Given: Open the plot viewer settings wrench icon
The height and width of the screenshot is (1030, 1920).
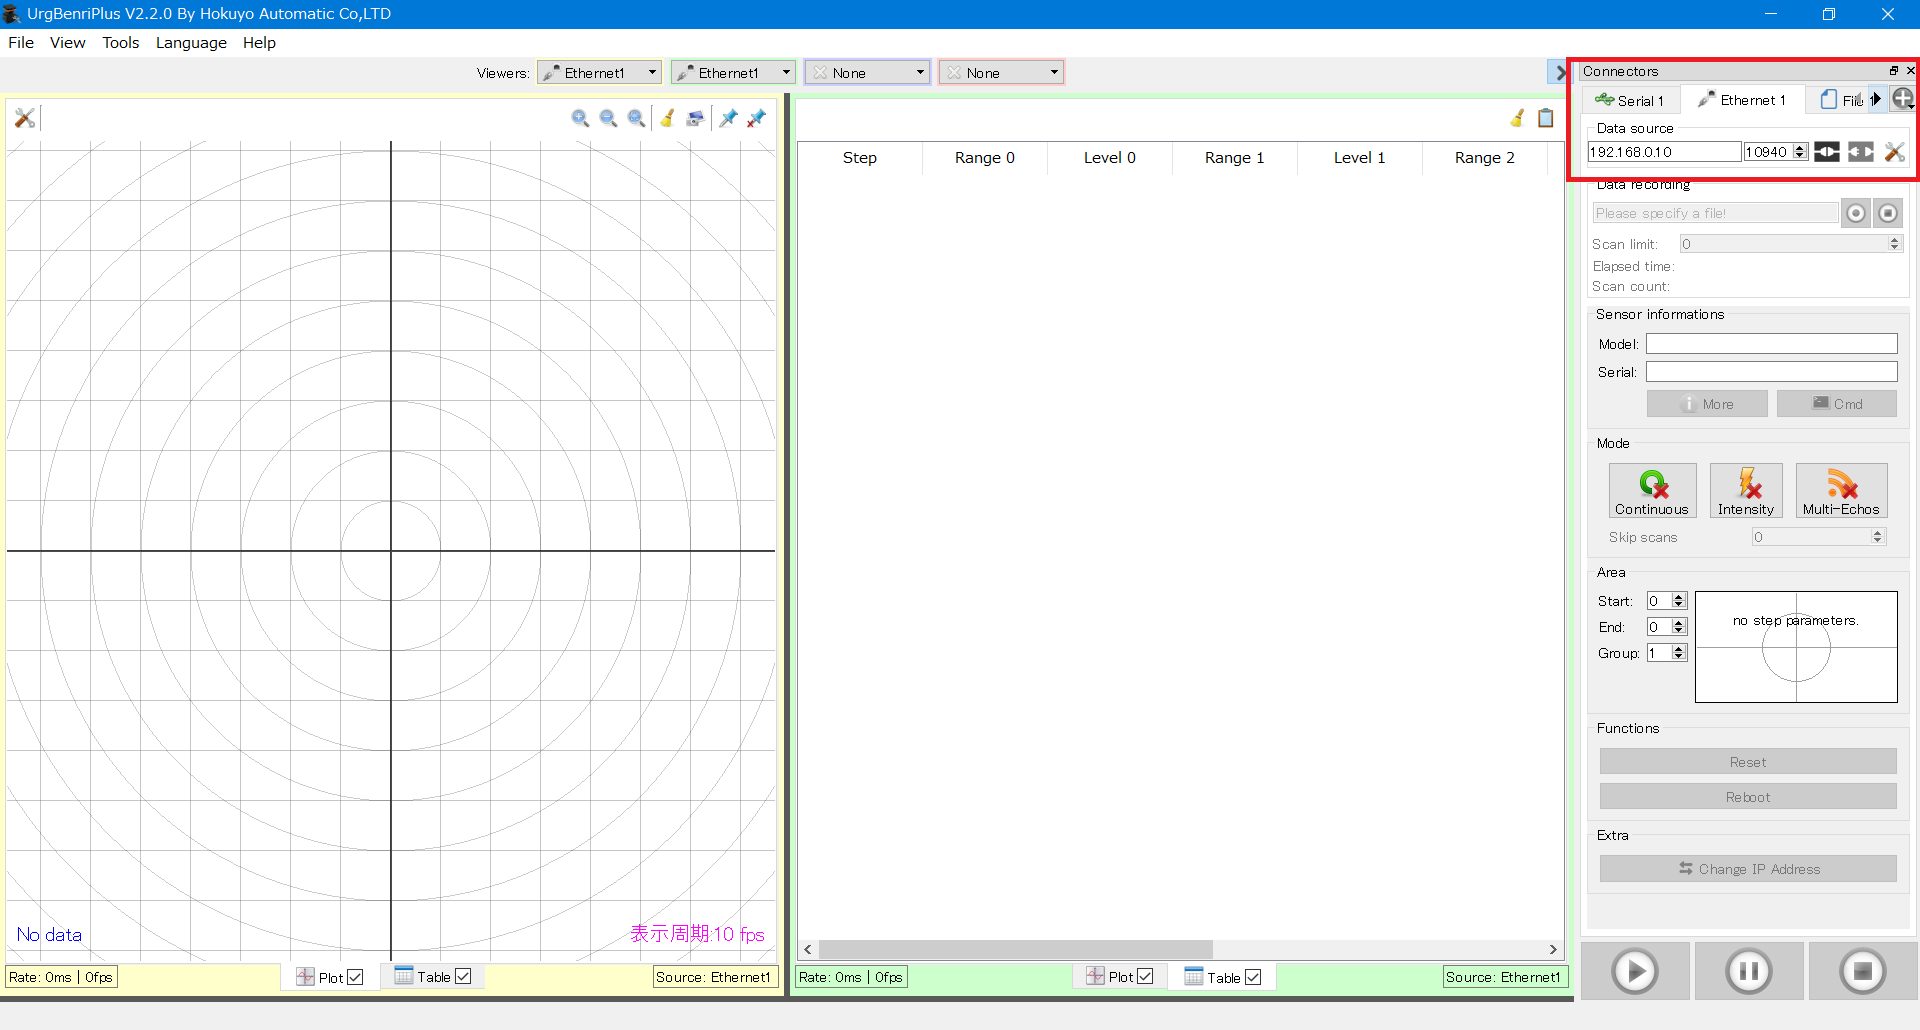Looking at the screenshot, I should click(x=25, y=118).
